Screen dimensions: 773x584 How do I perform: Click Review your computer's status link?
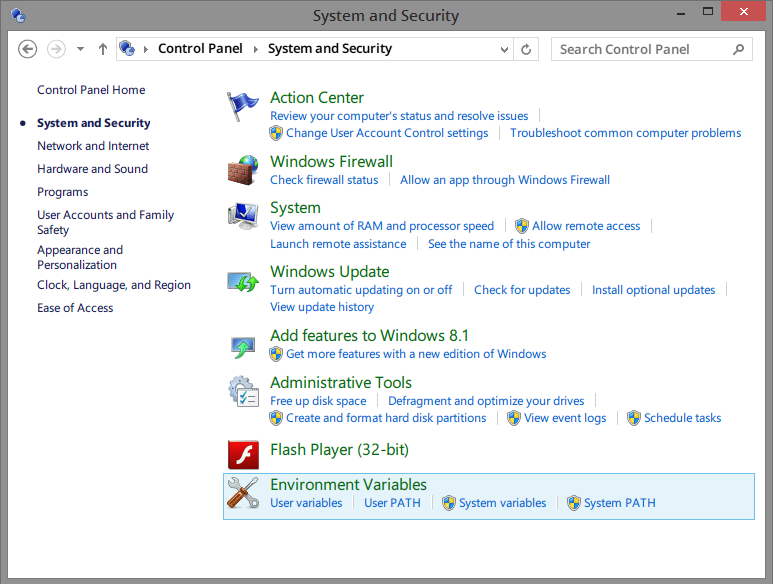coord(399,116)
